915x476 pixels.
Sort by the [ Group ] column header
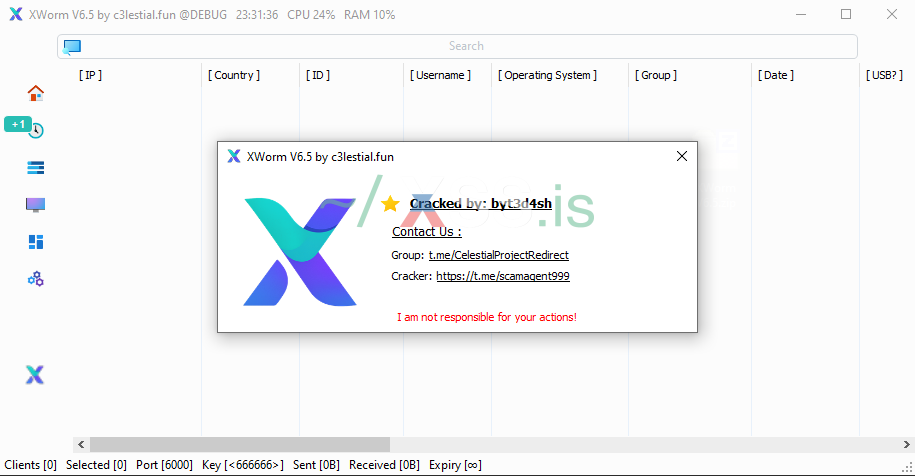click(656, 75)
